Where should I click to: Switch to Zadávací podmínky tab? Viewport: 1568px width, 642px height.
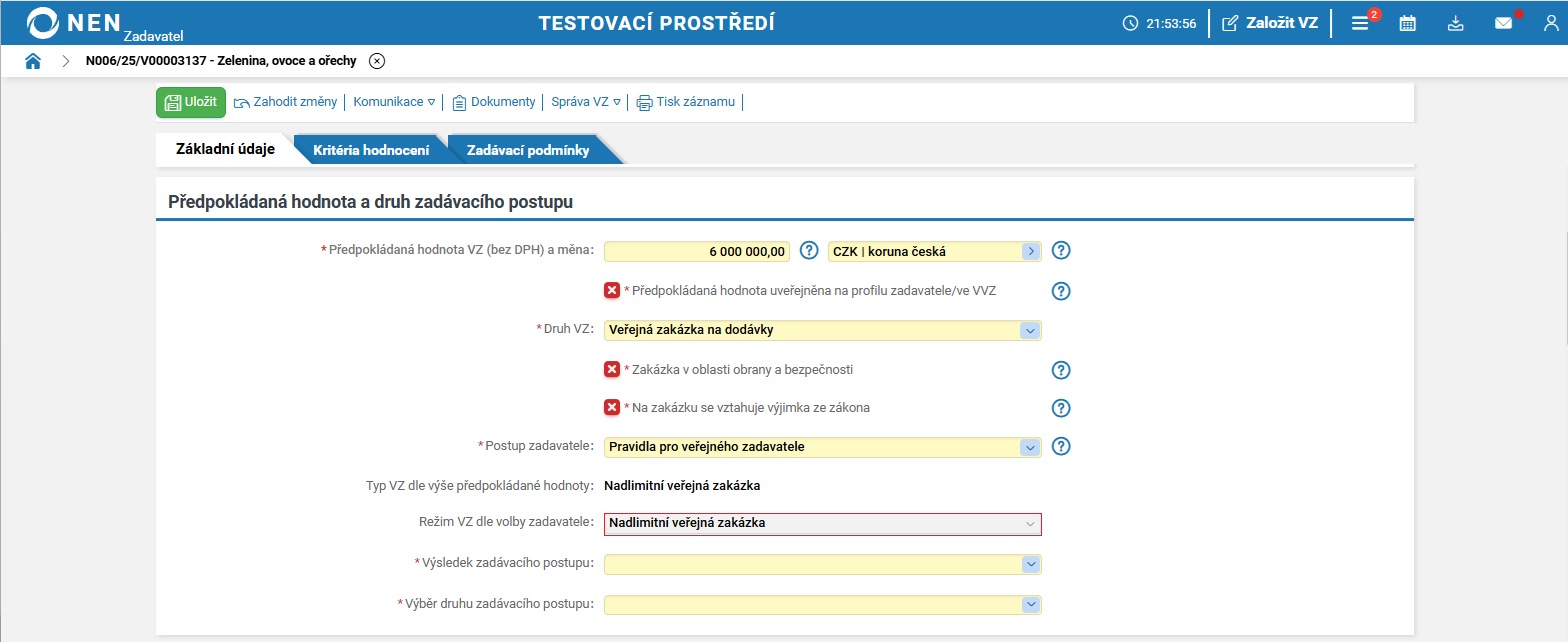point(528,150)
